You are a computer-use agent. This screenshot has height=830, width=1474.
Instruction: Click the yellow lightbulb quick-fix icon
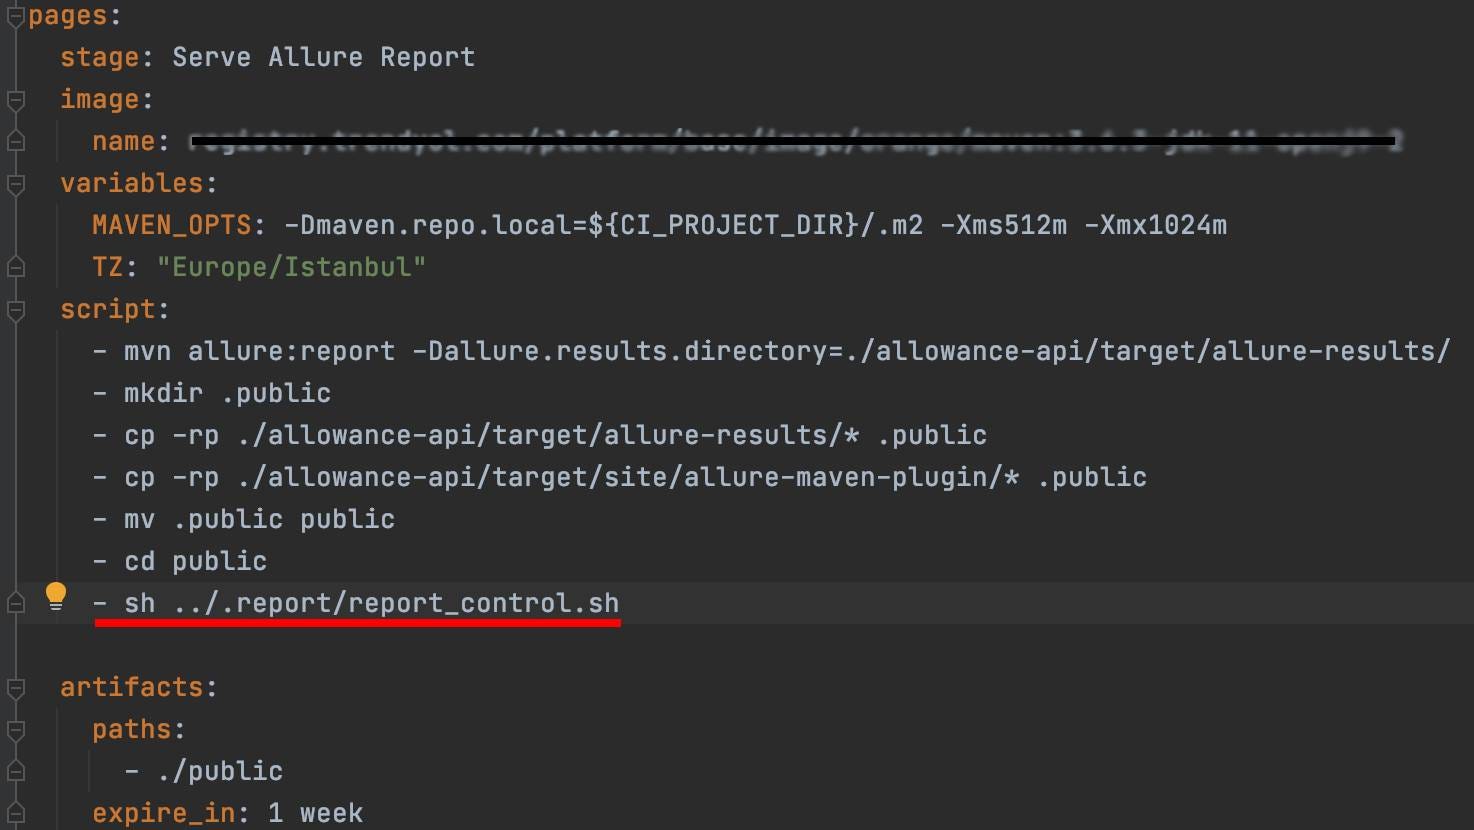(x=56, y=597)
